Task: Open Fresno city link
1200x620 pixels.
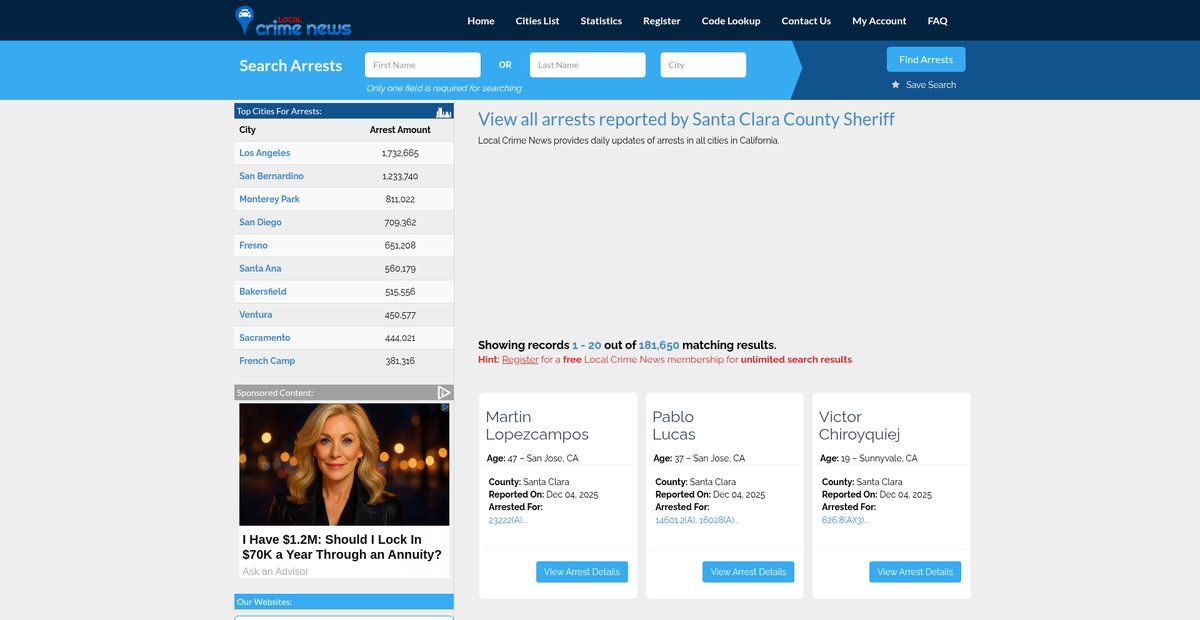Action: [253, 245]
